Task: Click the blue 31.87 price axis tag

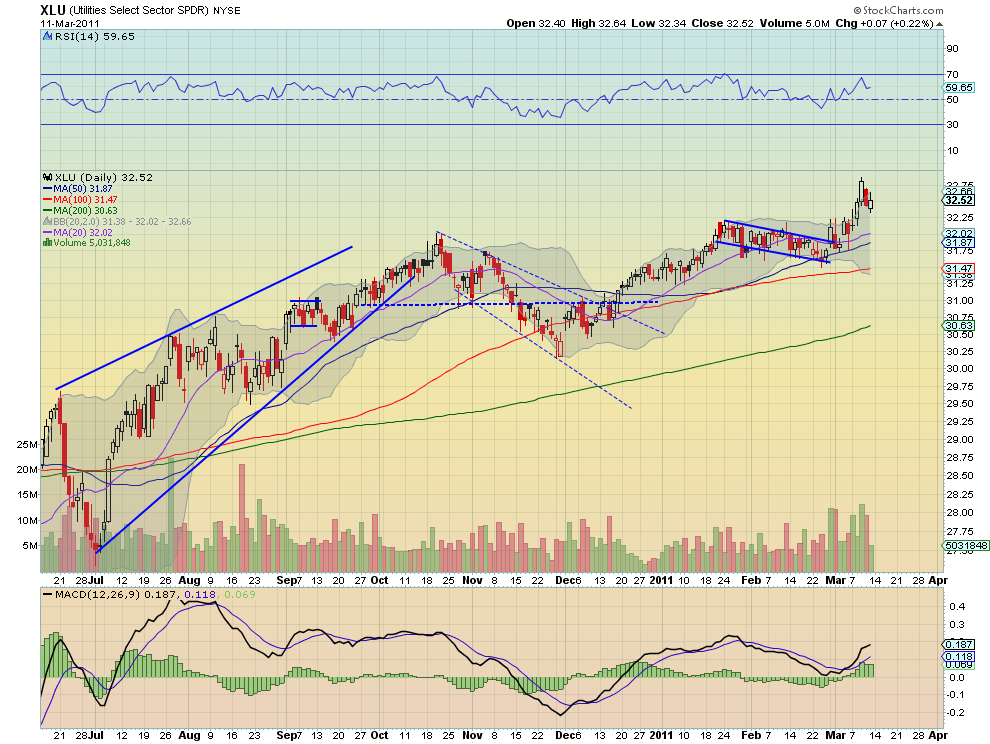Action: (959, 243)
